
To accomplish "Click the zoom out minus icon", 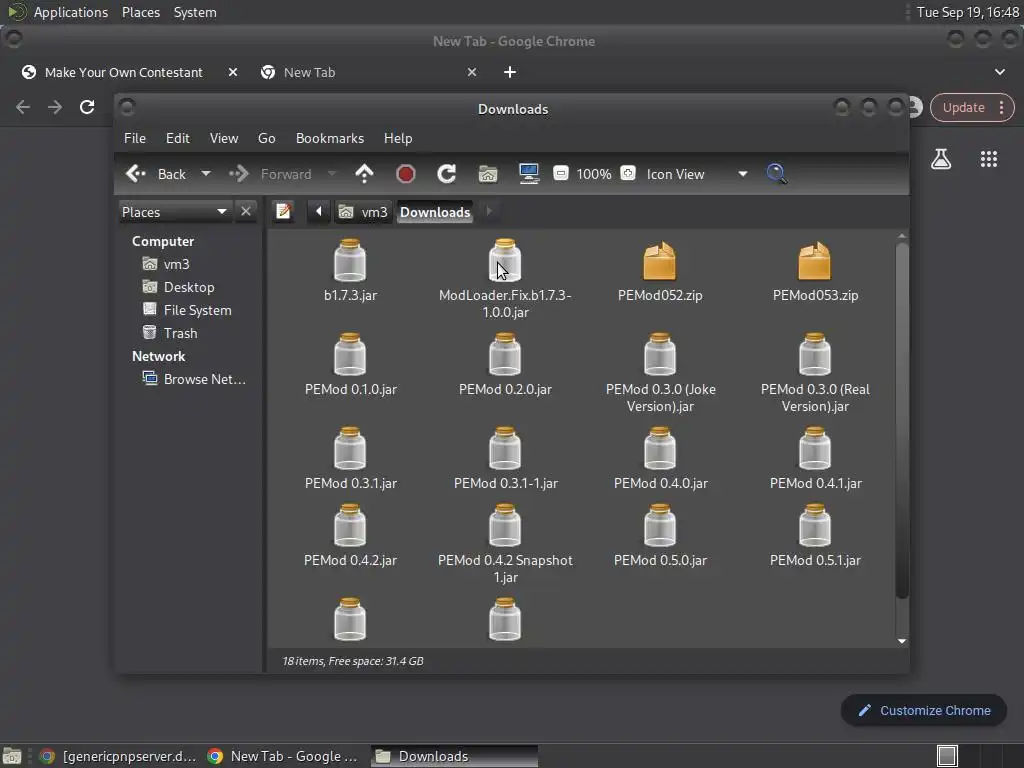I will 561,174.
